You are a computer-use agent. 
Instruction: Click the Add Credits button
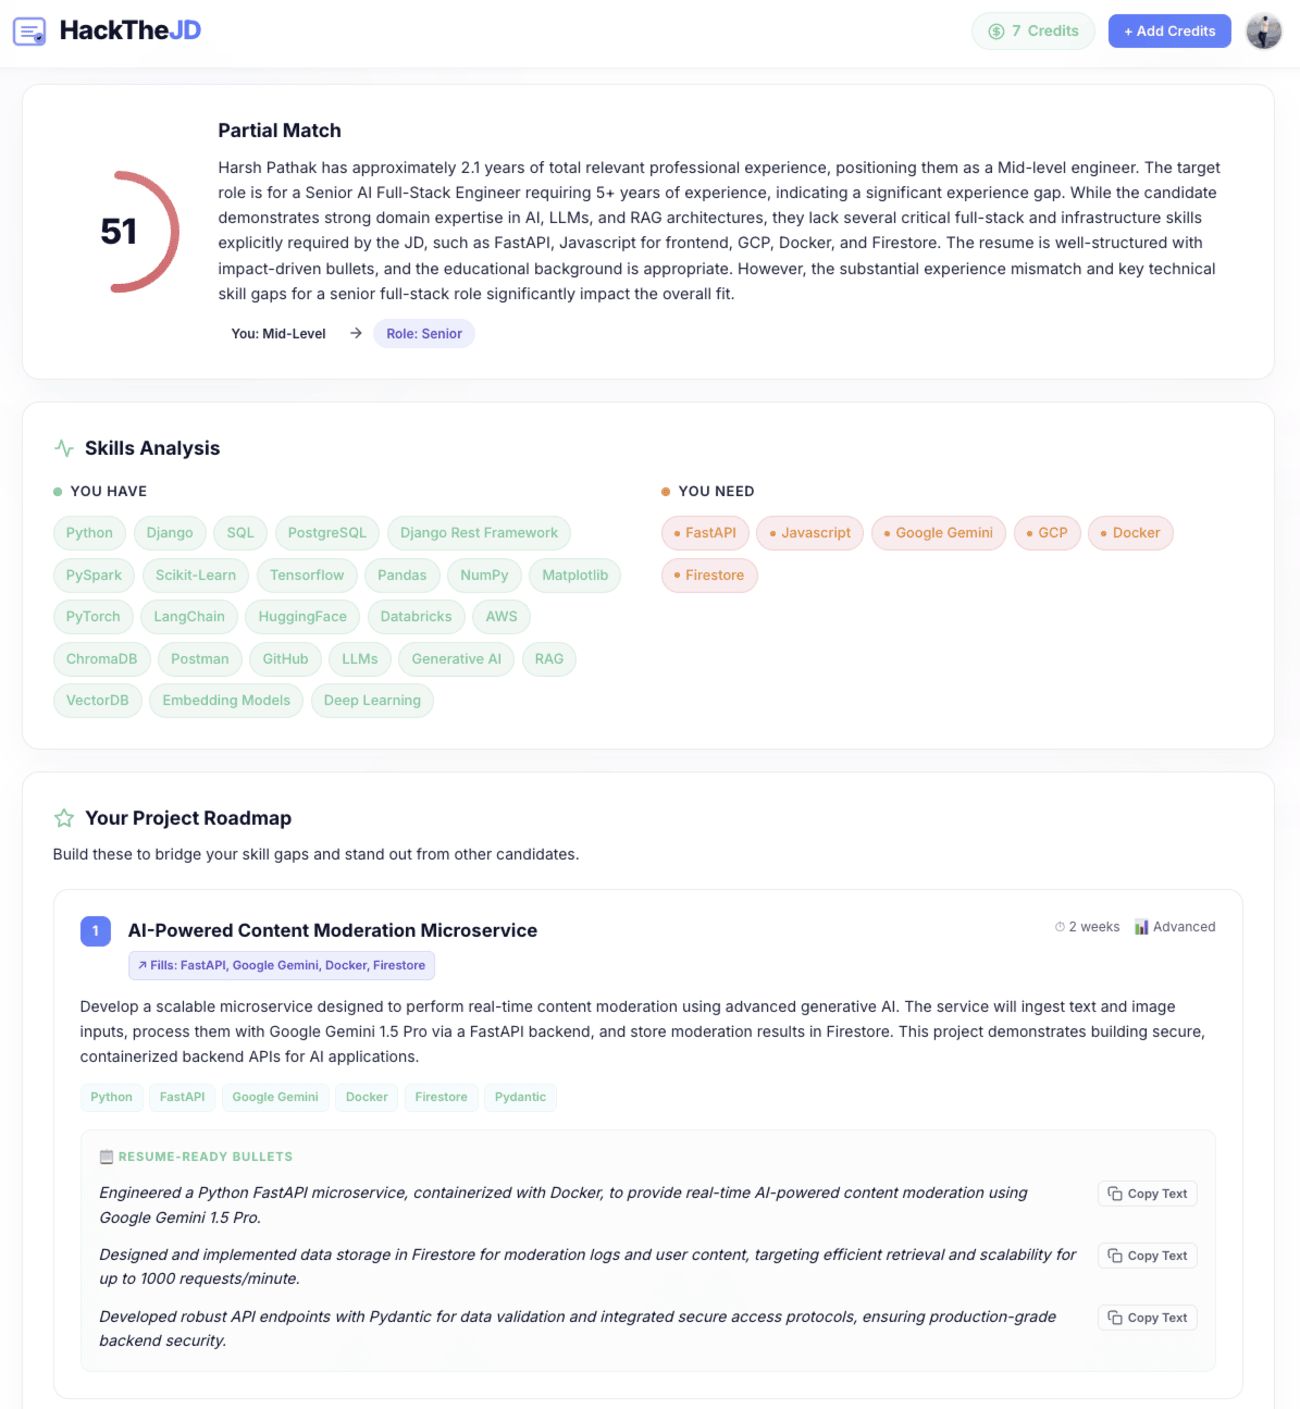pyautogui.click(x=1169, y=31)
